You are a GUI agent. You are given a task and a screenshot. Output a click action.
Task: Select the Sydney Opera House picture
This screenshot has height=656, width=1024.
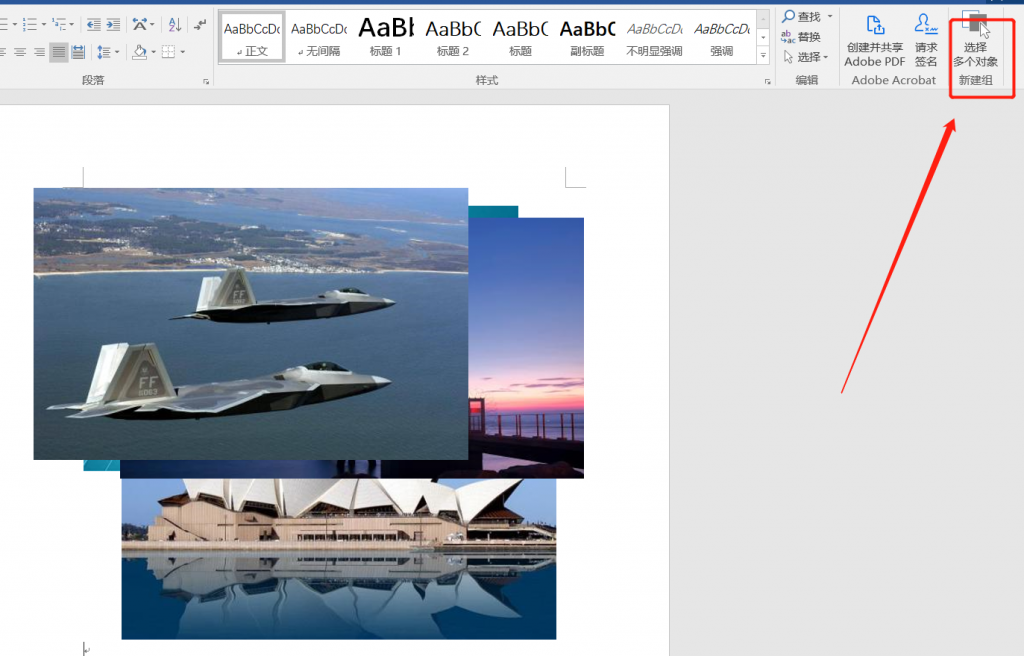339,559
